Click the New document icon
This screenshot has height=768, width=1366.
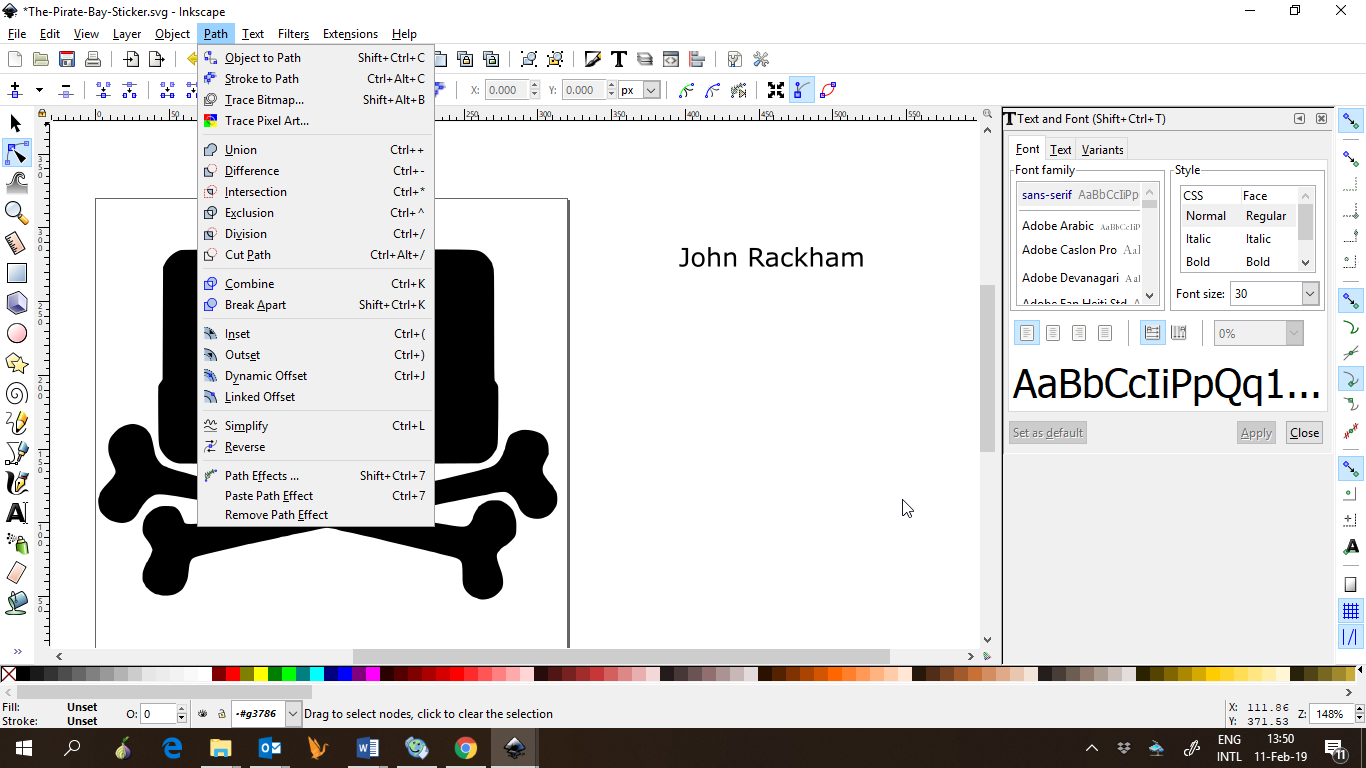[15, 59]
